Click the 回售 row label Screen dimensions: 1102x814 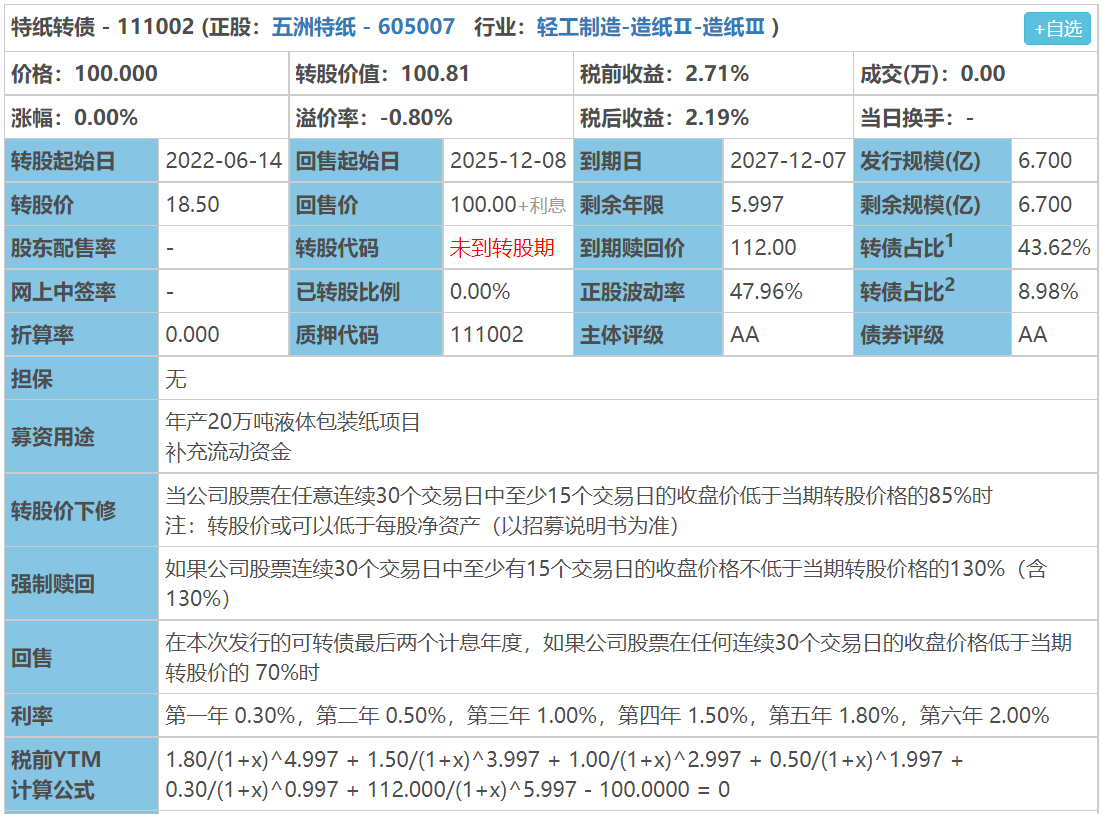(32, 658)
